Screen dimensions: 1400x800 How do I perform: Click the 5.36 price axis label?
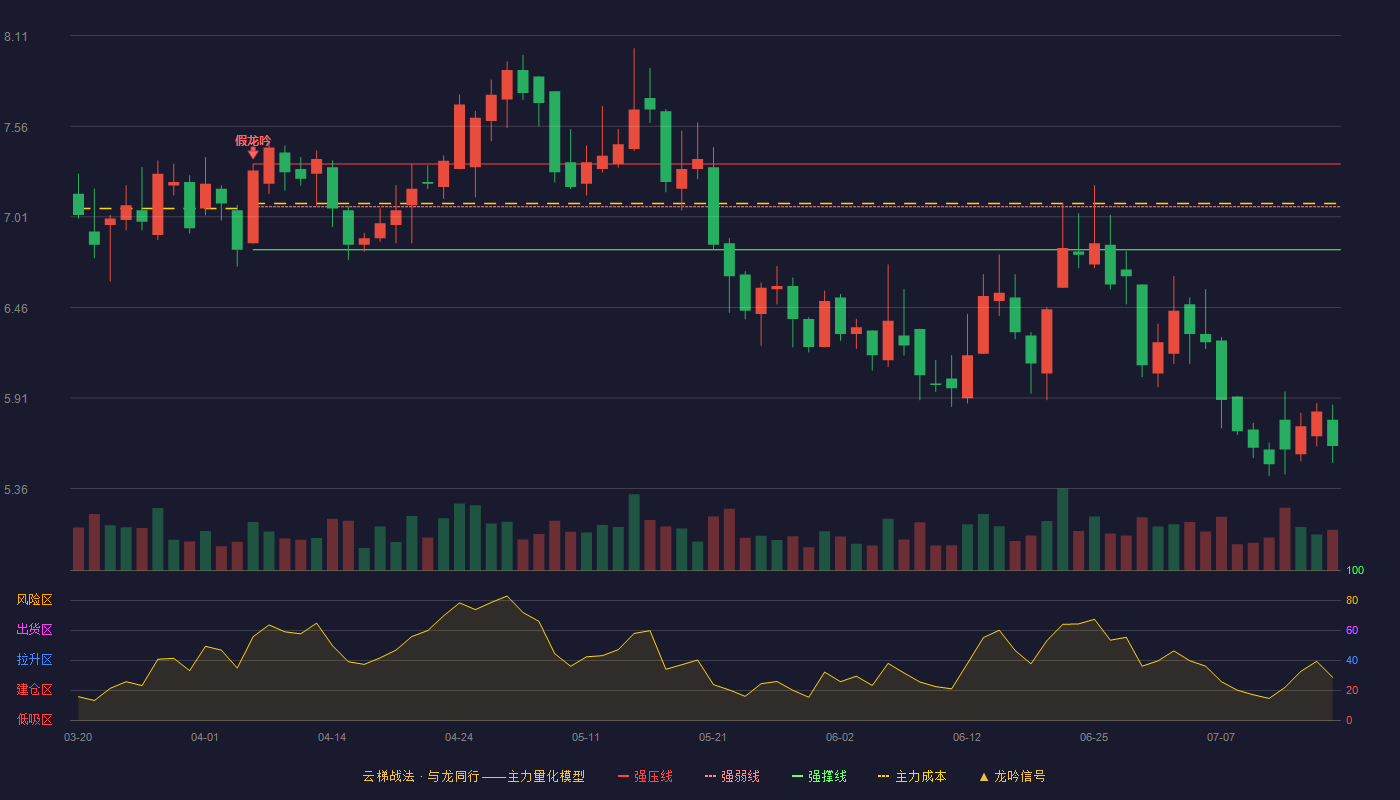(x=16, y=490)
